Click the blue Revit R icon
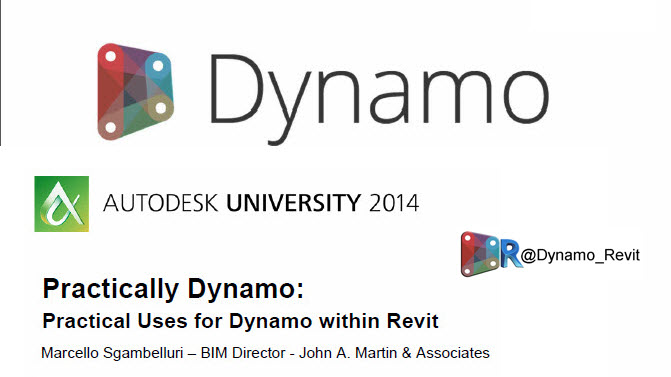The image size is (671, 377). tap(511, 254)
